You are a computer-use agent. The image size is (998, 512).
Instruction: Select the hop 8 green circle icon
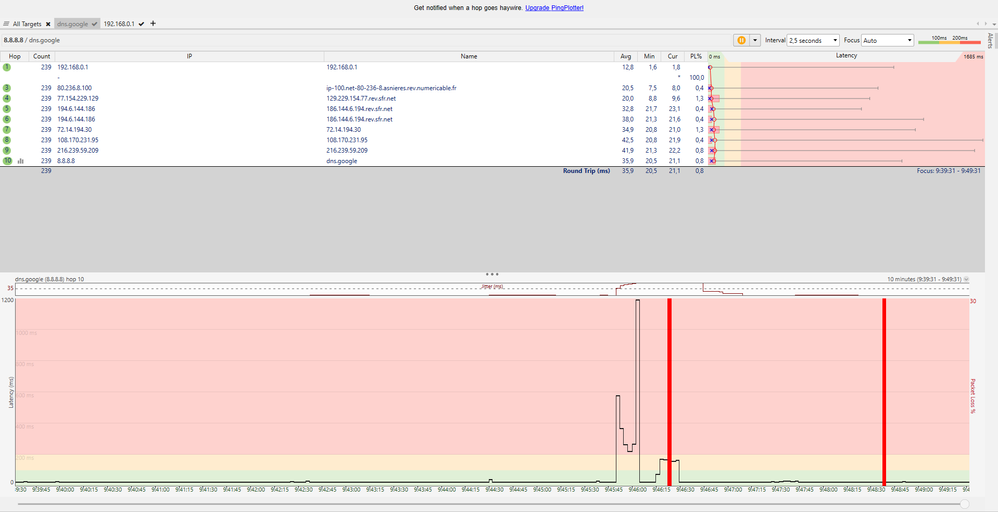point(7,140)
